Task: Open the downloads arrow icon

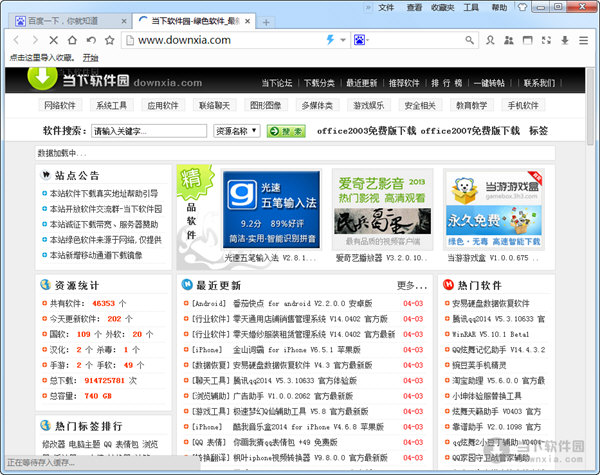Action: coord(564,40)
